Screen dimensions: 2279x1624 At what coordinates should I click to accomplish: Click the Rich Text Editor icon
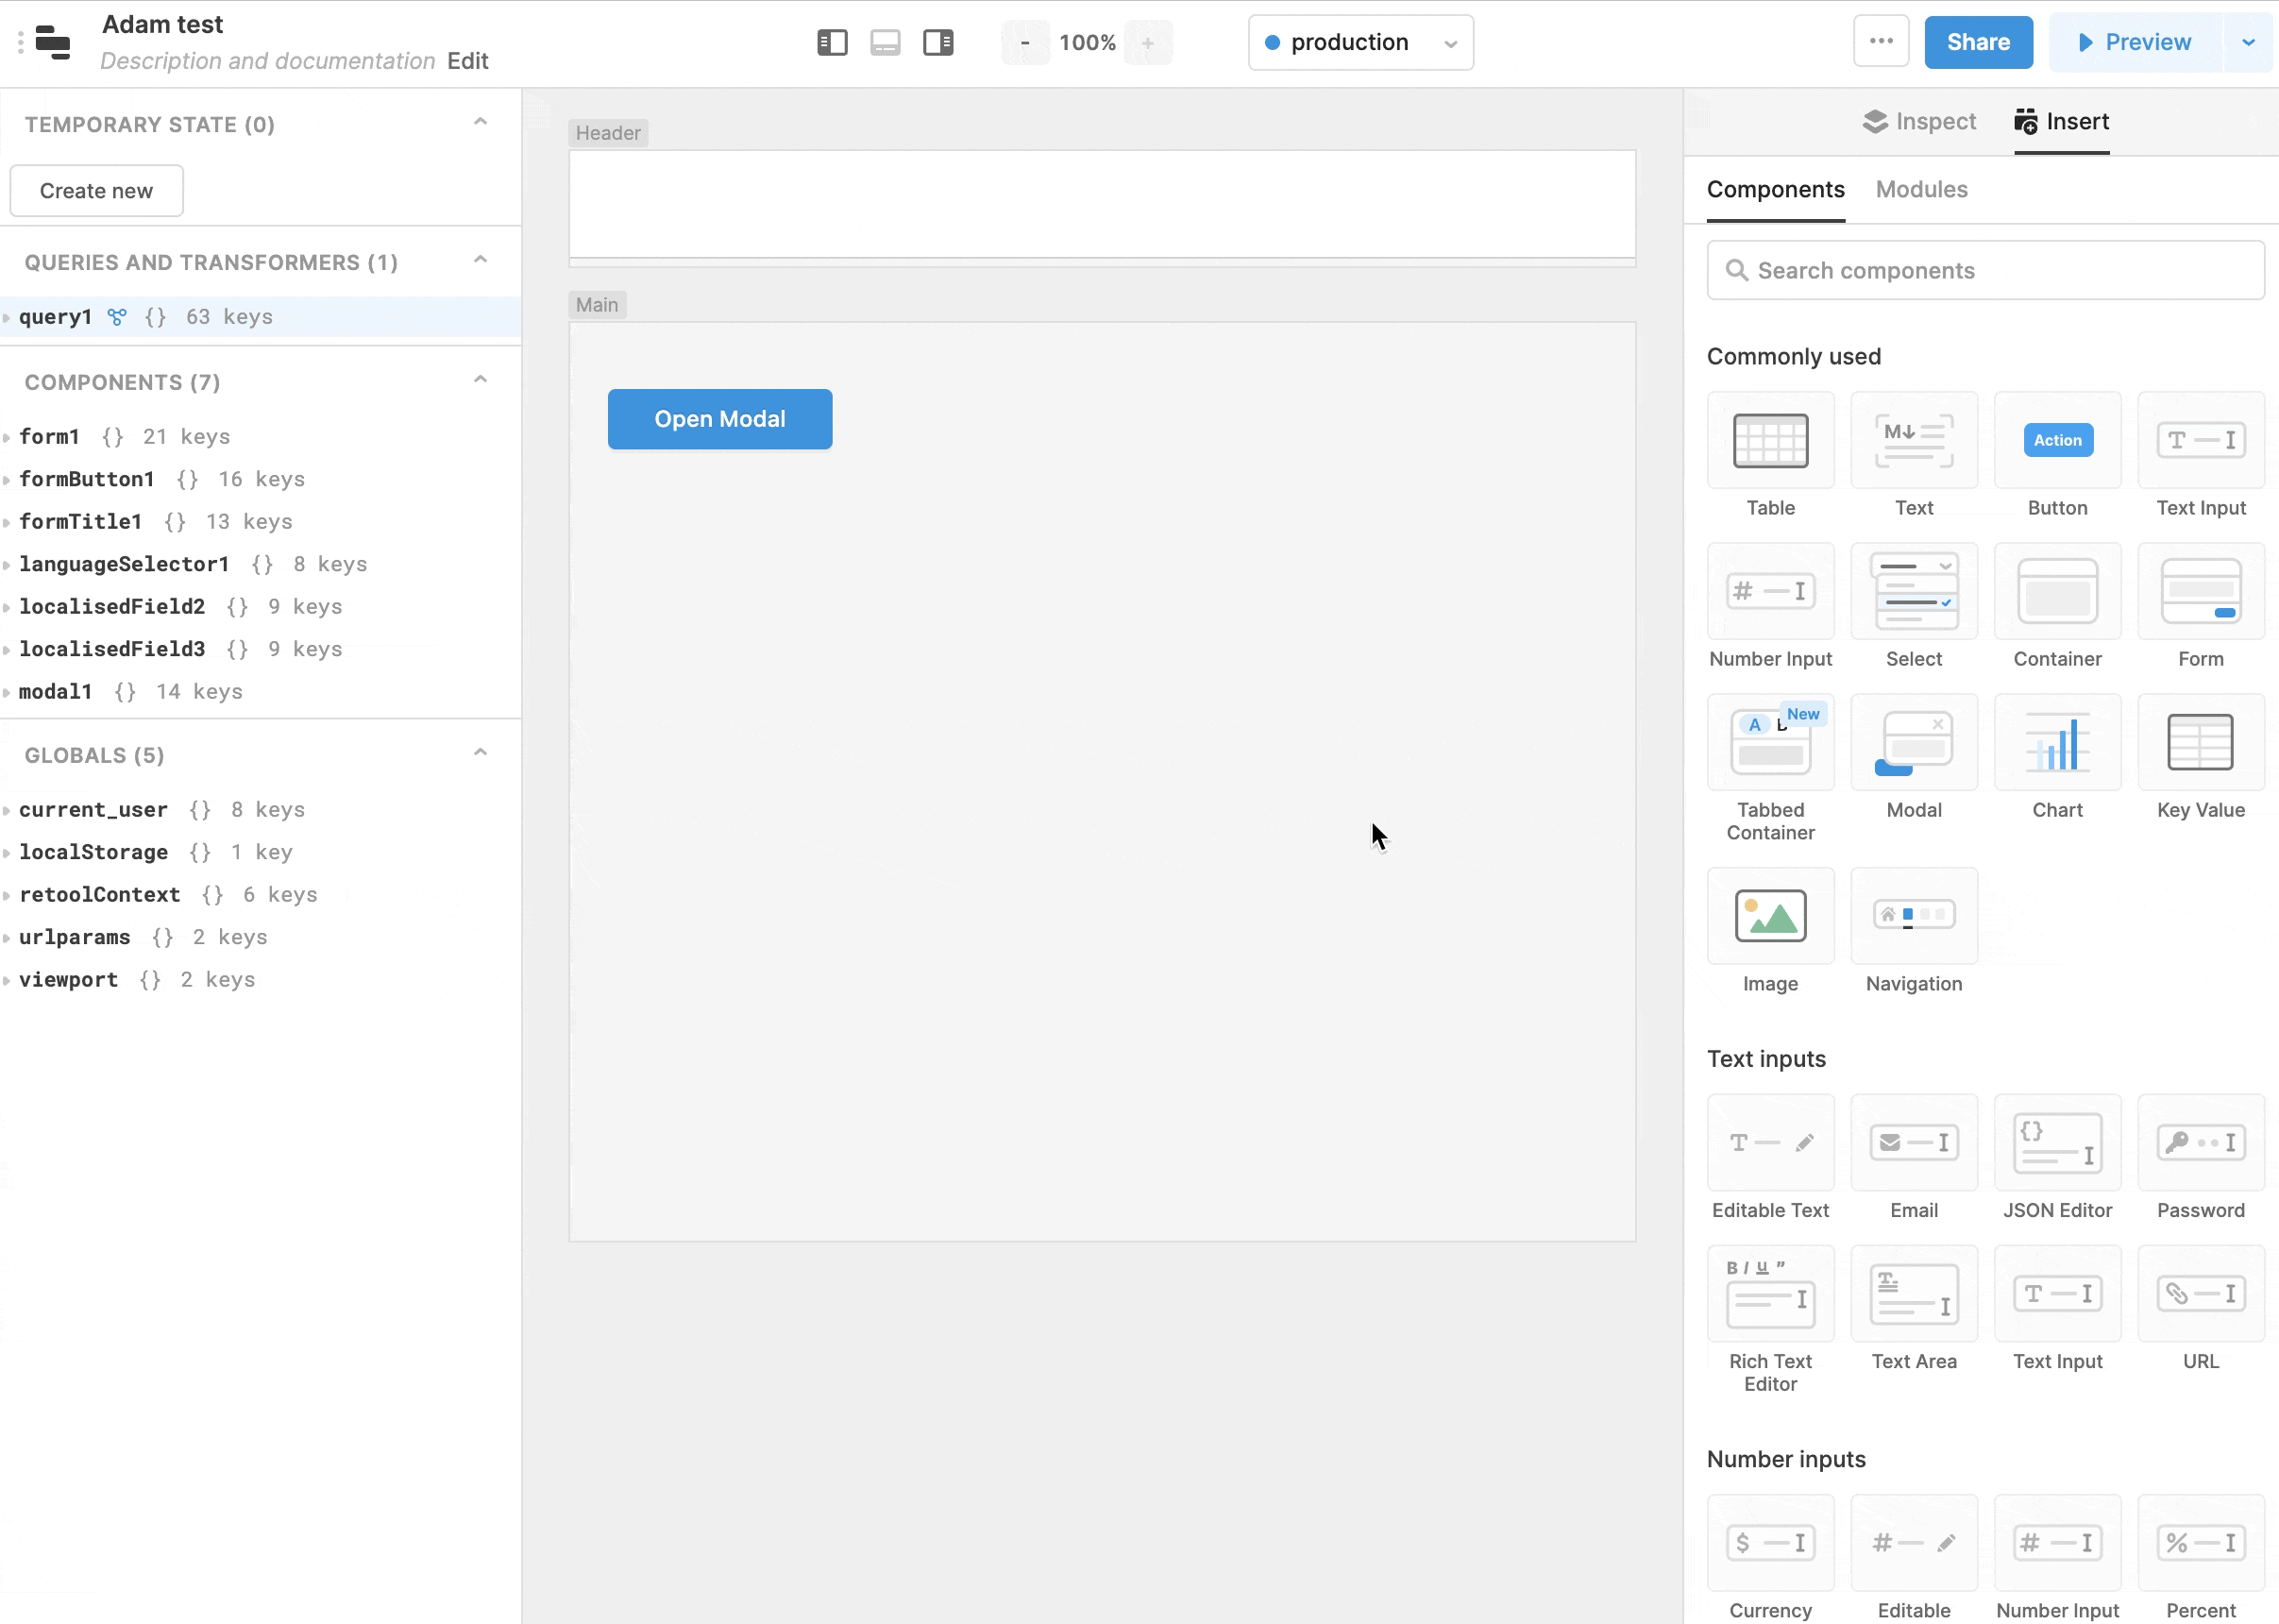pos(1771,1294)
